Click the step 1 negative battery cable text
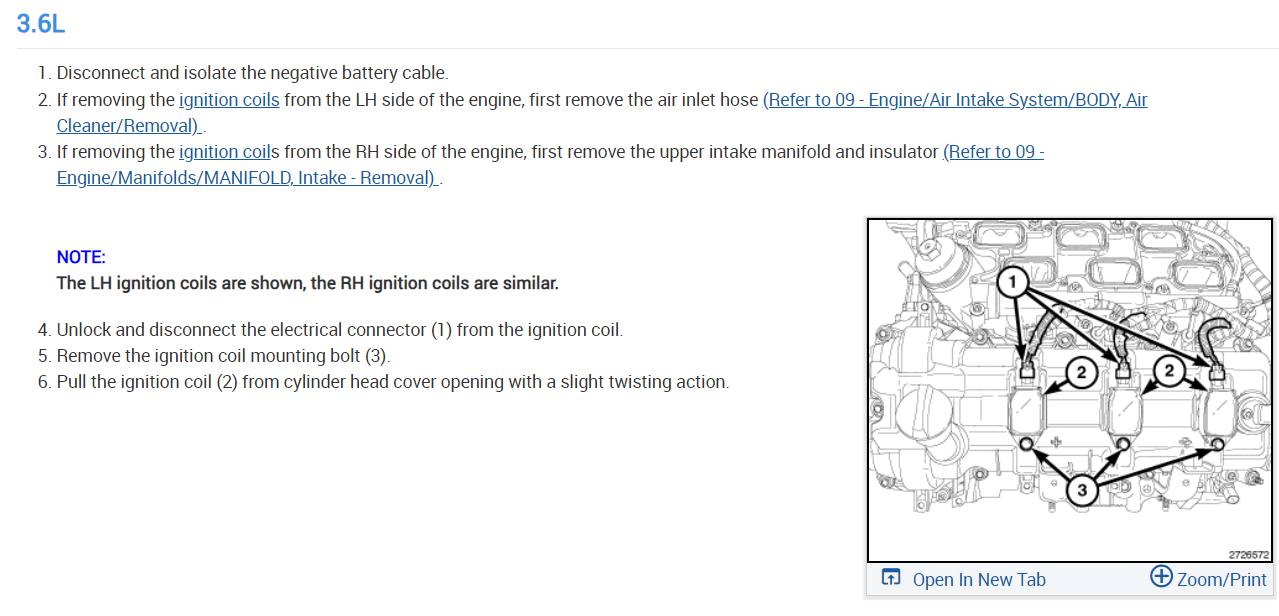The image size is (1279, 616). 252,73
